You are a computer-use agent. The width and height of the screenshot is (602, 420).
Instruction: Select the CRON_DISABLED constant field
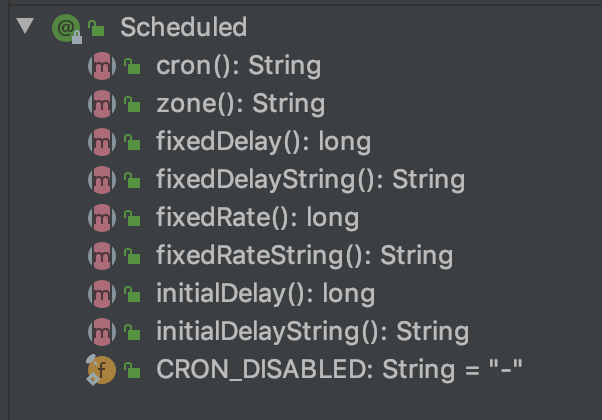[339, 370]
